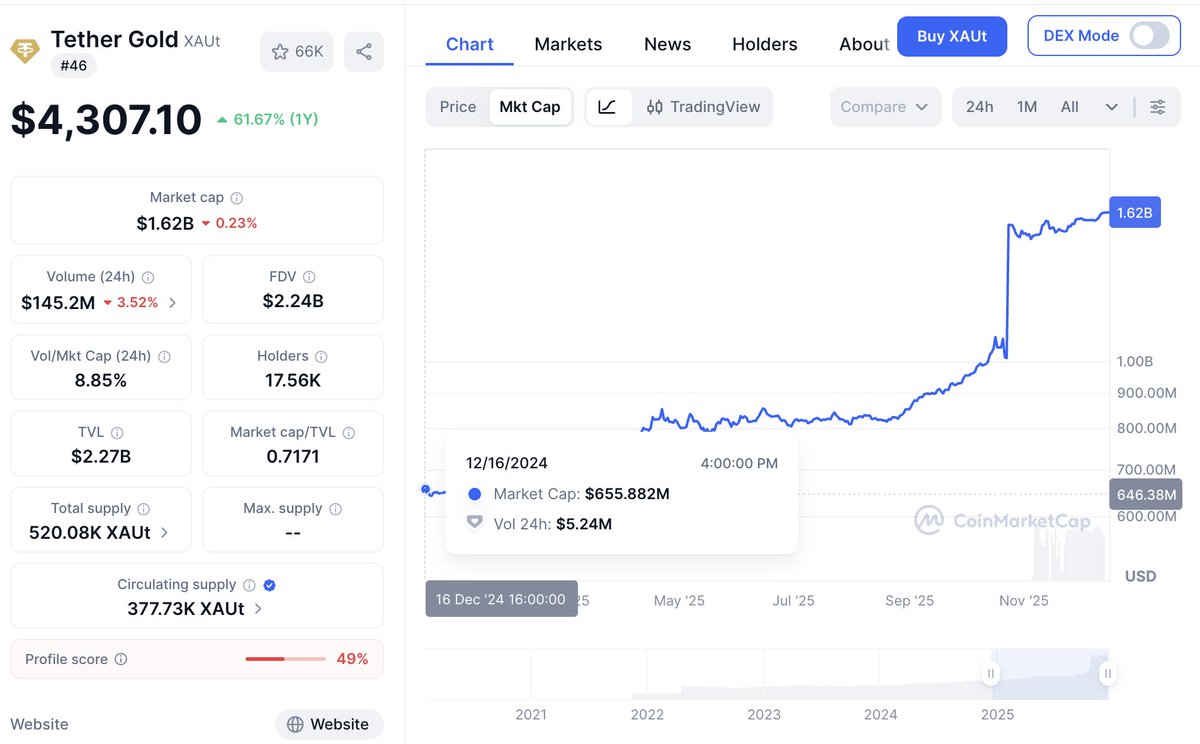Open the Holders tab
Image resolution: width=1200 pixels, height=744 pixels.
(765, 44)
